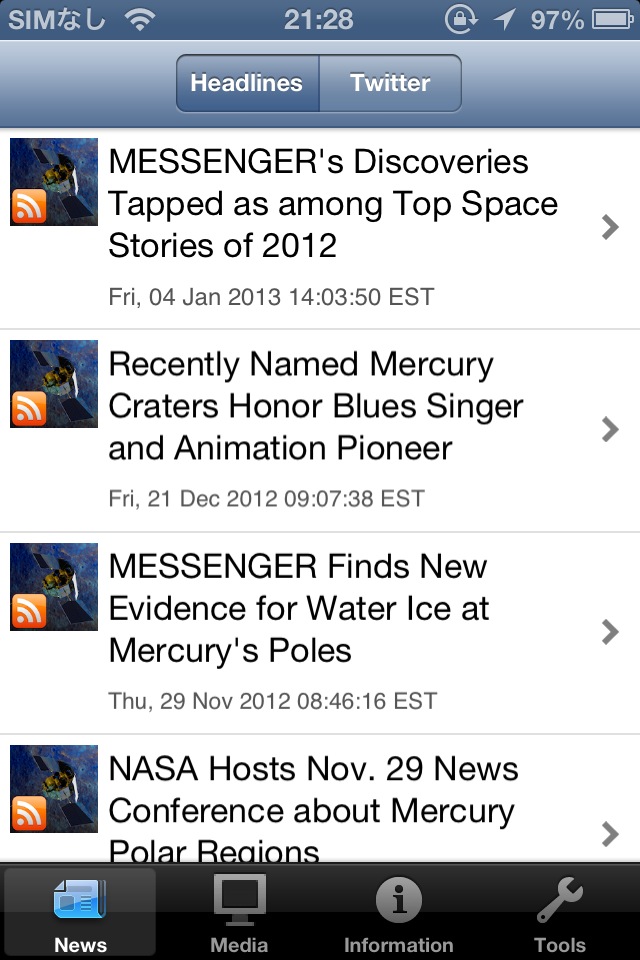Image resolution: width=640 pixels, height=960 pixels.
Task: Open chevron for Mercury Craters article
Action: click(x=610, y=429)
